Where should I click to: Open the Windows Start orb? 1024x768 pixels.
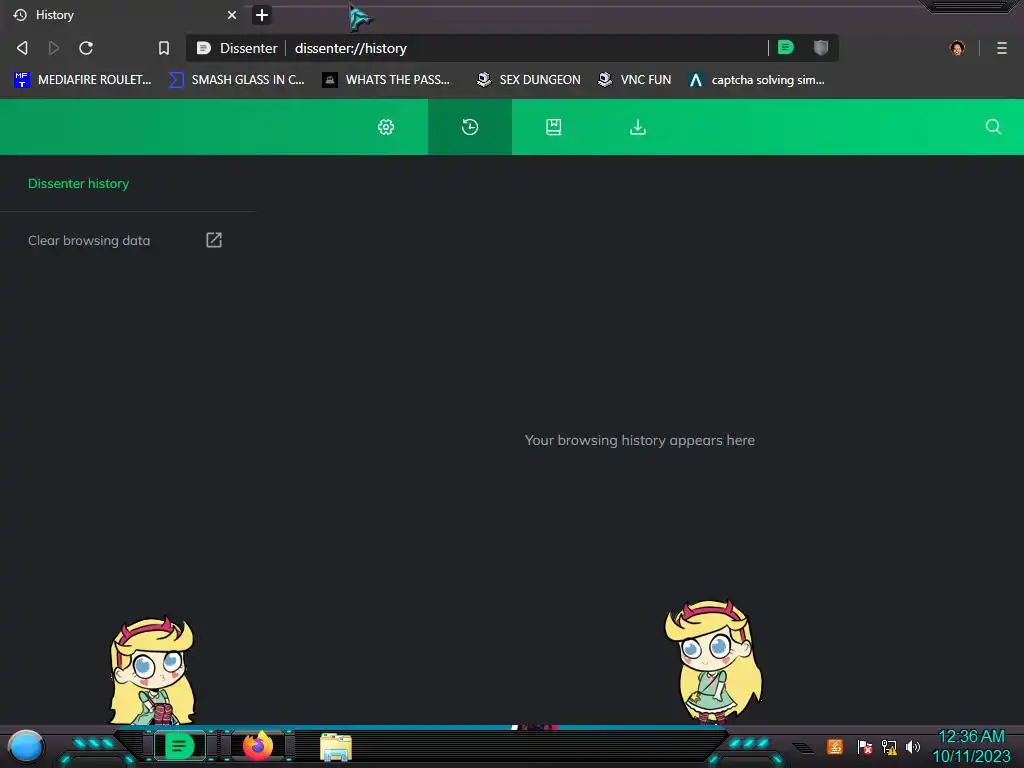[25, 746]
